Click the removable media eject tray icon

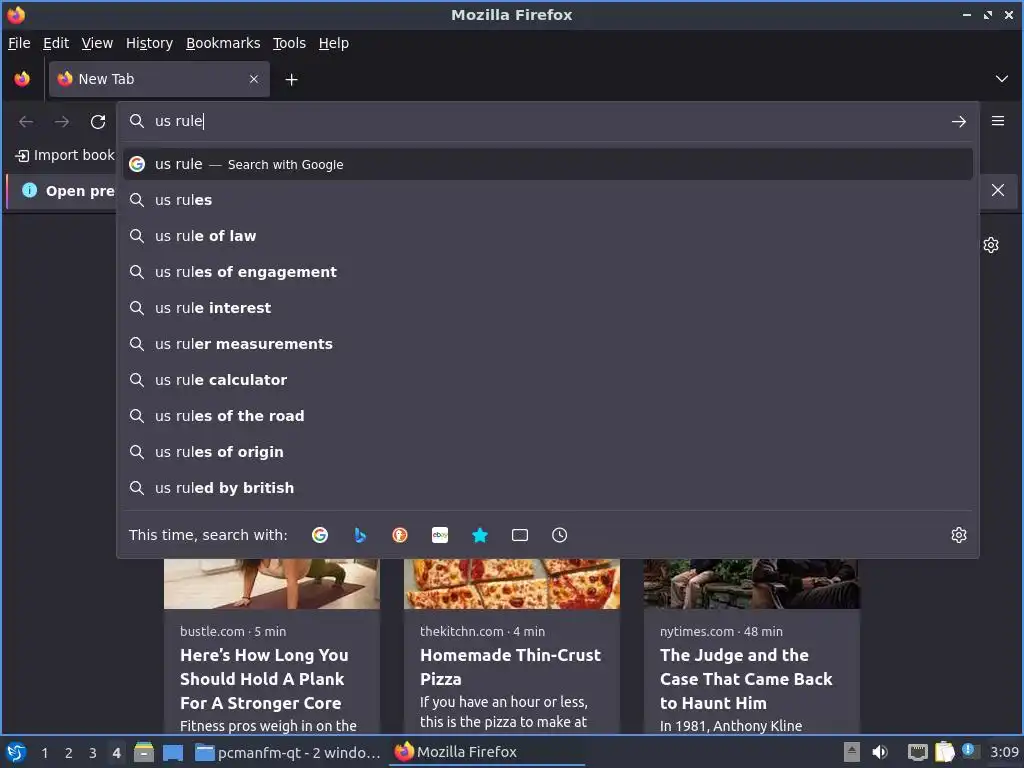pos(852,752)
